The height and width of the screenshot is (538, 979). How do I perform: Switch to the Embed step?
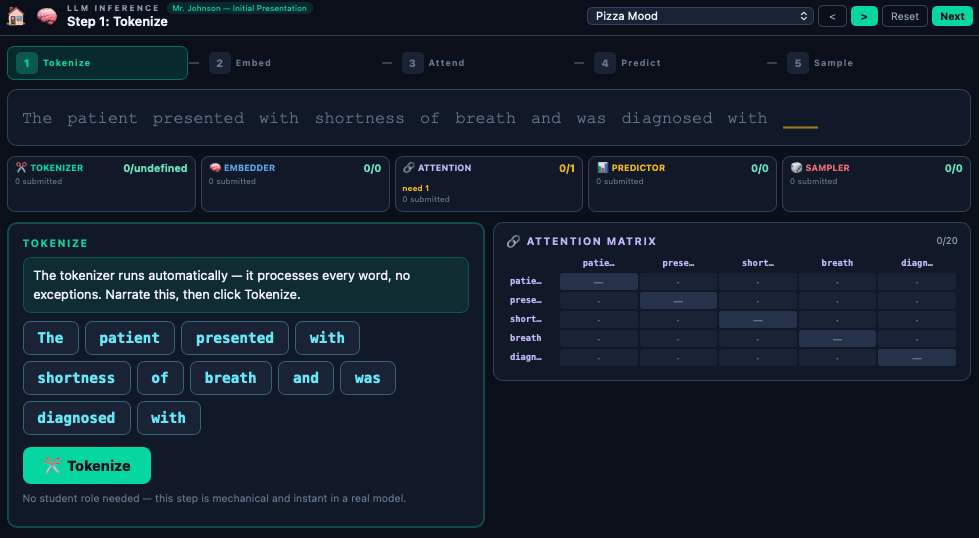point(240,63)
